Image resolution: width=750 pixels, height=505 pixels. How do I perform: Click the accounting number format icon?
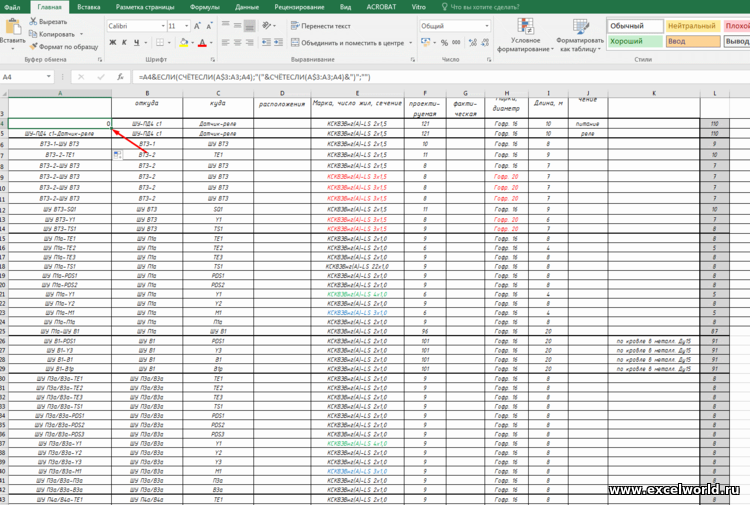coord(425,43)
